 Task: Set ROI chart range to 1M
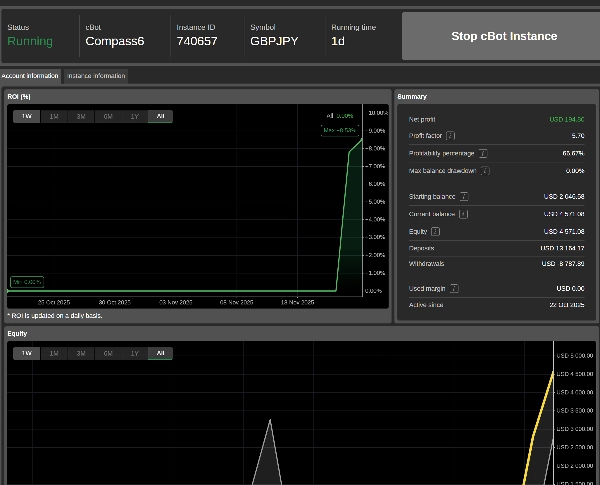pyautogui.click(x=54, y=116)
